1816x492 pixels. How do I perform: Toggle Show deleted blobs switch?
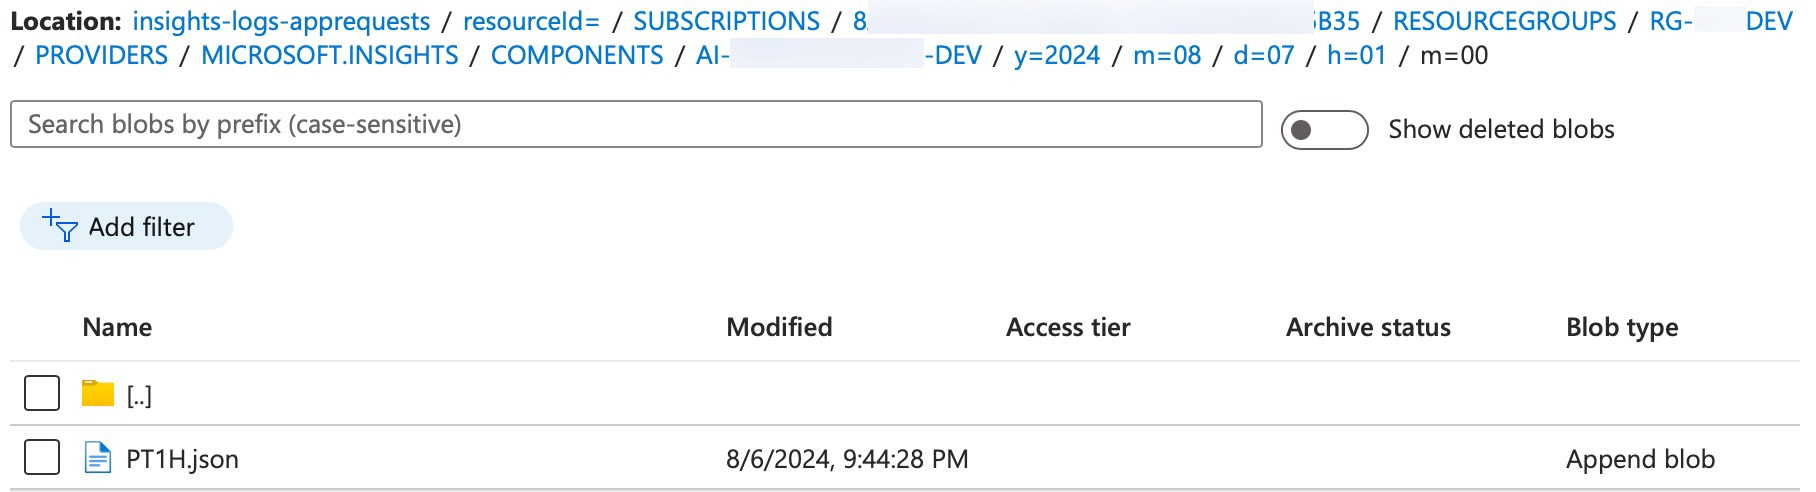click(1324, 129)
